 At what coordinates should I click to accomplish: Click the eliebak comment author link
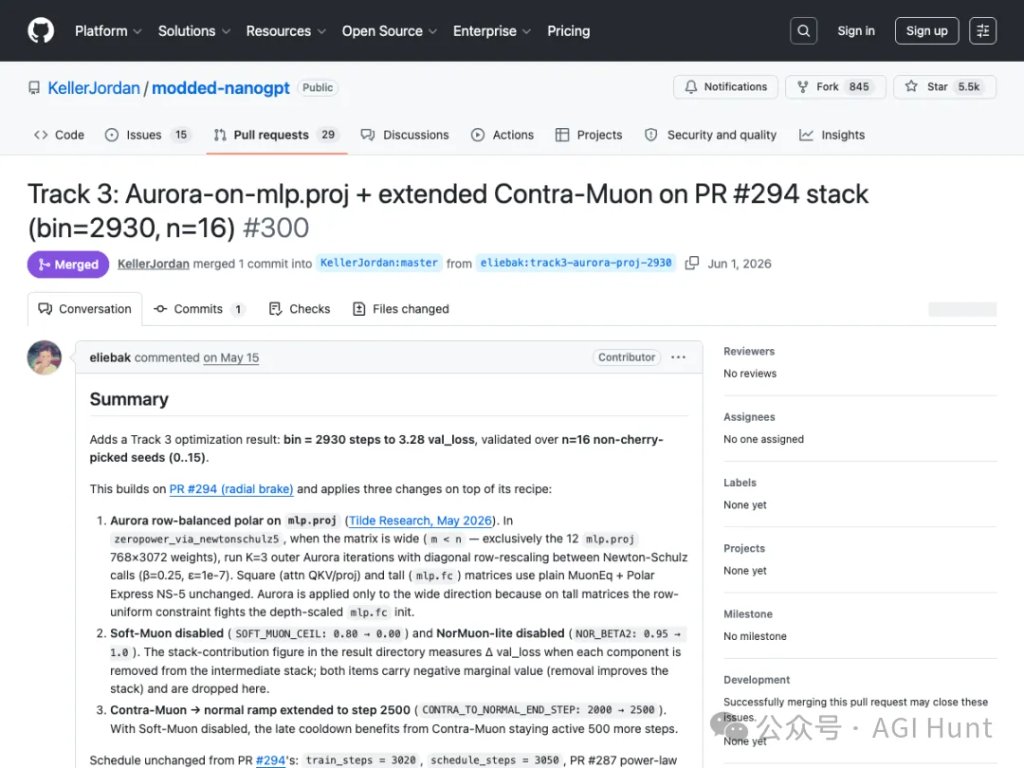[x=110, y=357]
